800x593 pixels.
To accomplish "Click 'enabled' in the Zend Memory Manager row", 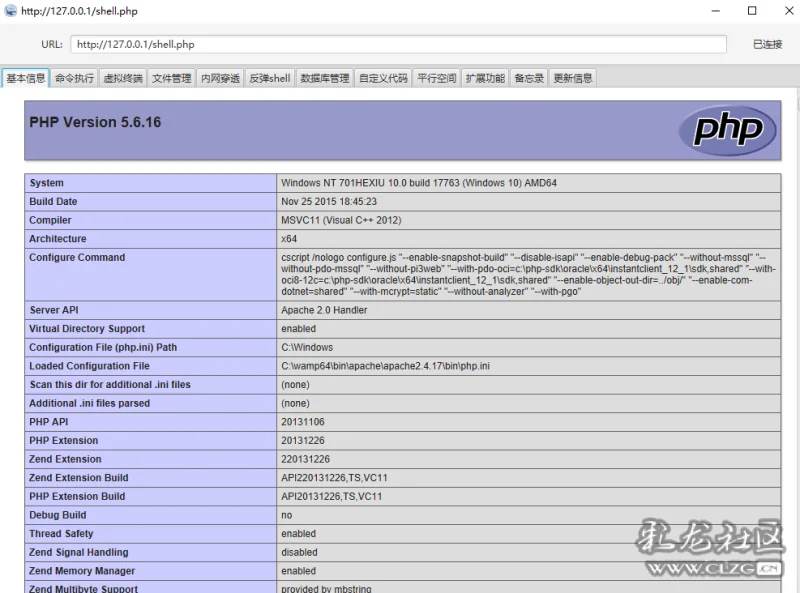I will click(x=298, y=571).
